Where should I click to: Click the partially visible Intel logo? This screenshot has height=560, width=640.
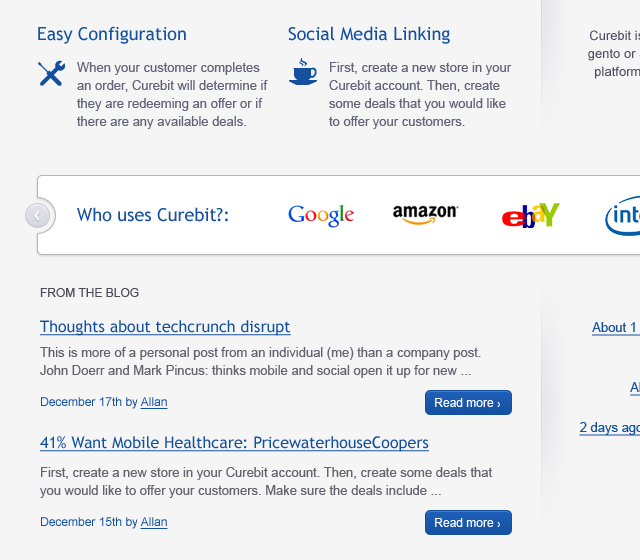[x=622, y=216]
